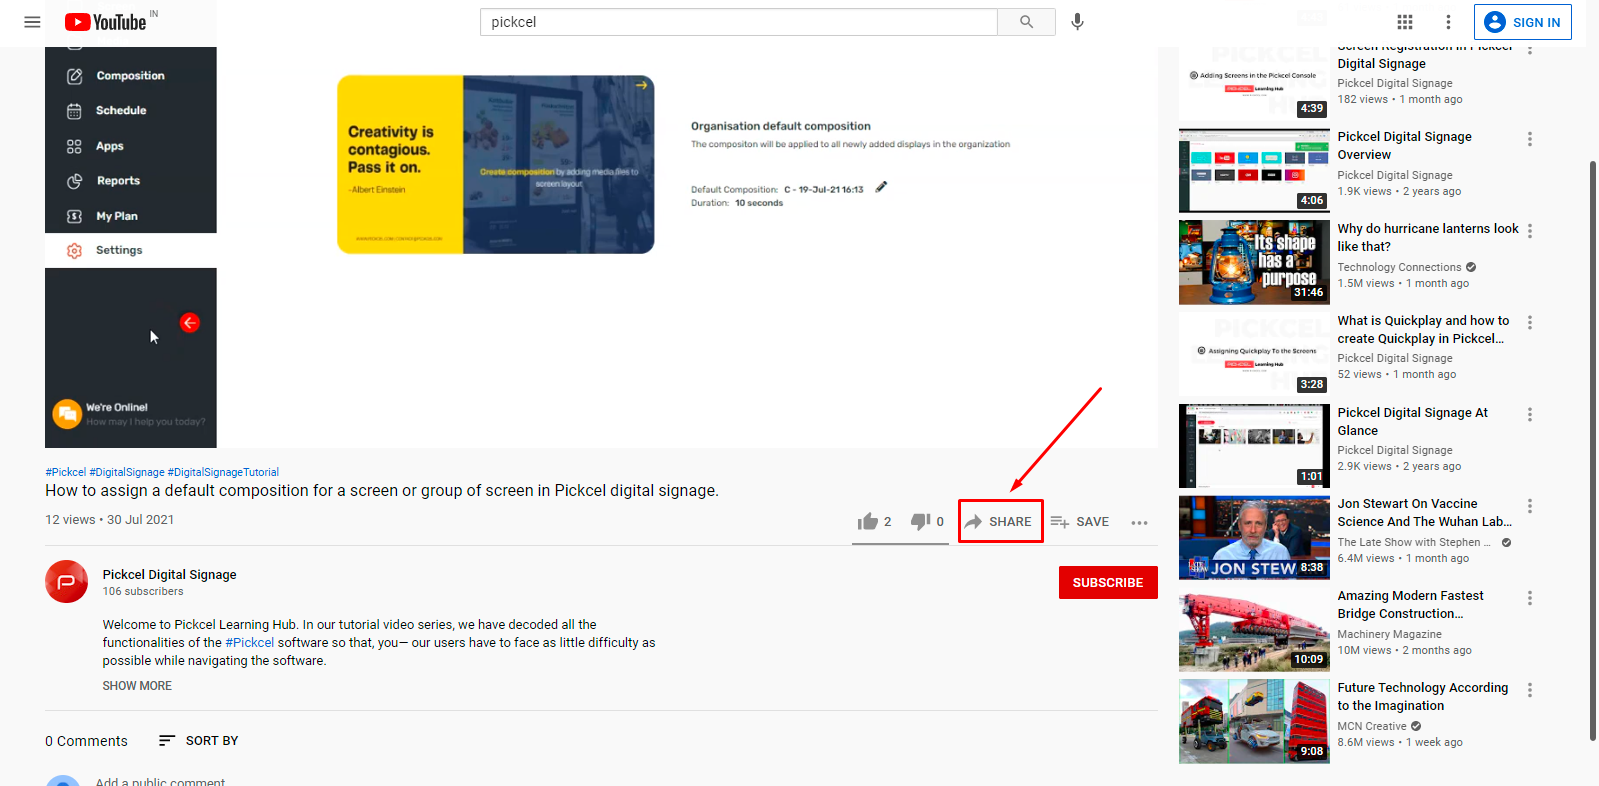
Task: Open the Jon Stewart video thumbnail
Action: 1254,538
